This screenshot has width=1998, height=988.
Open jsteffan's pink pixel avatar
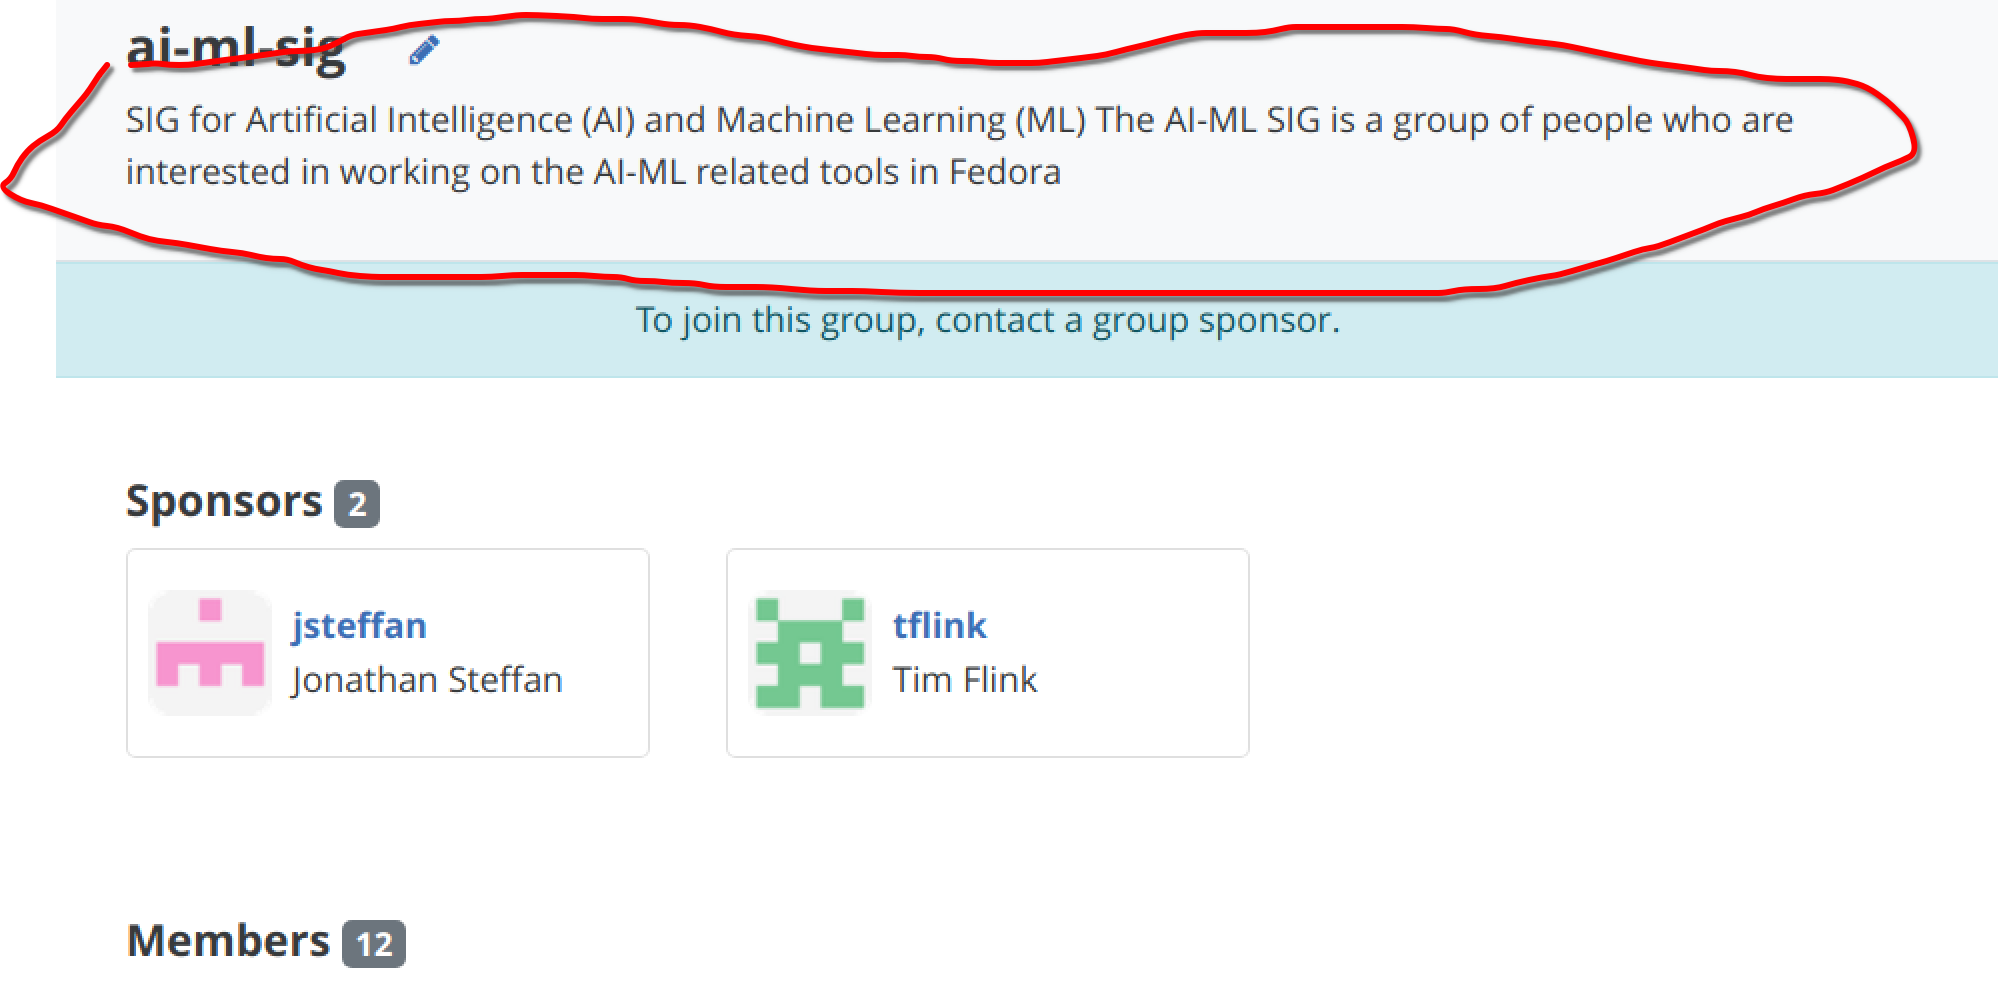(210, 653)
